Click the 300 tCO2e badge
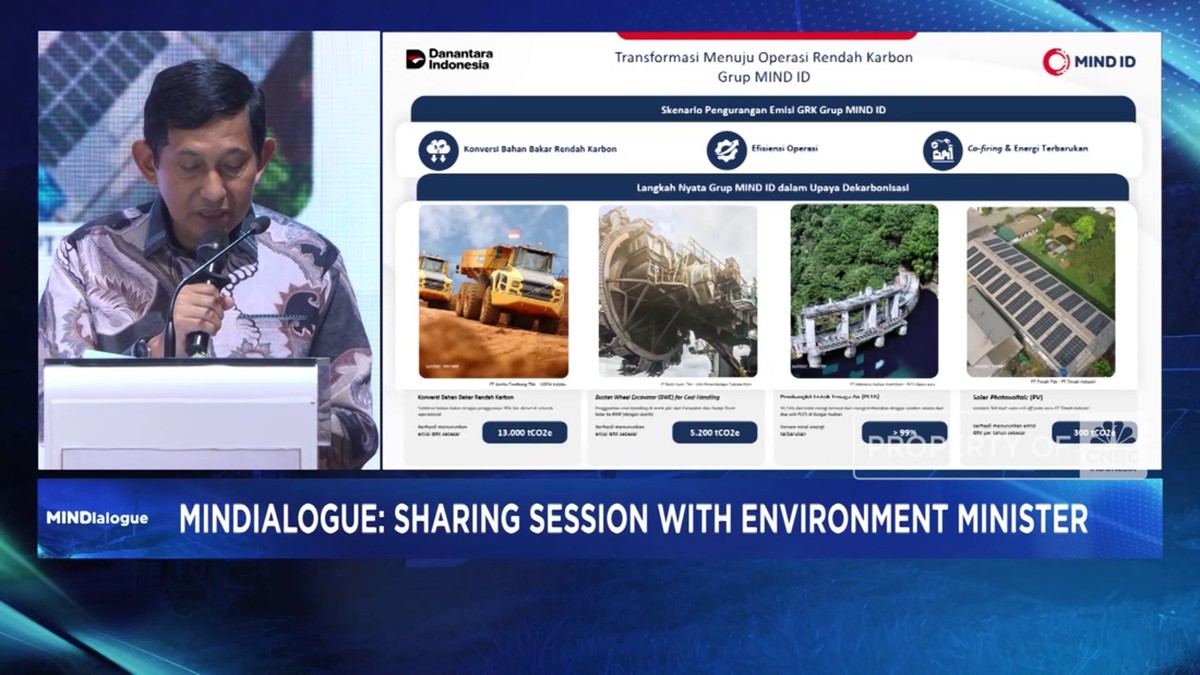 [x=1094, y=432]
